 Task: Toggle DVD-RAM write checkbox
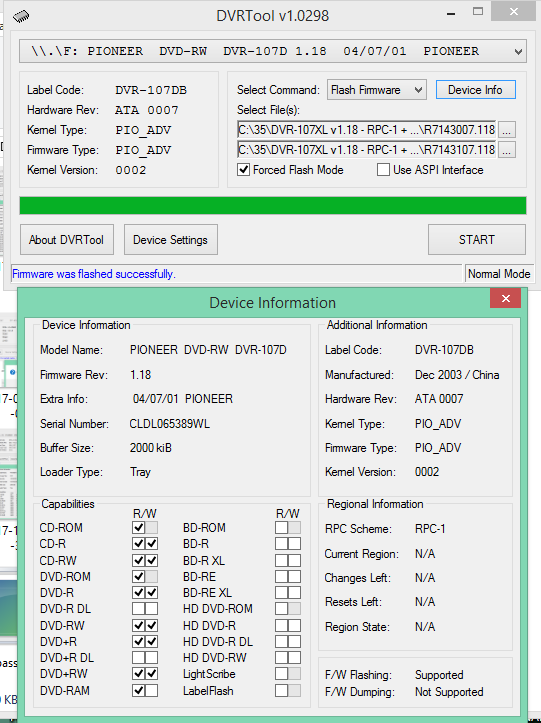151,691
